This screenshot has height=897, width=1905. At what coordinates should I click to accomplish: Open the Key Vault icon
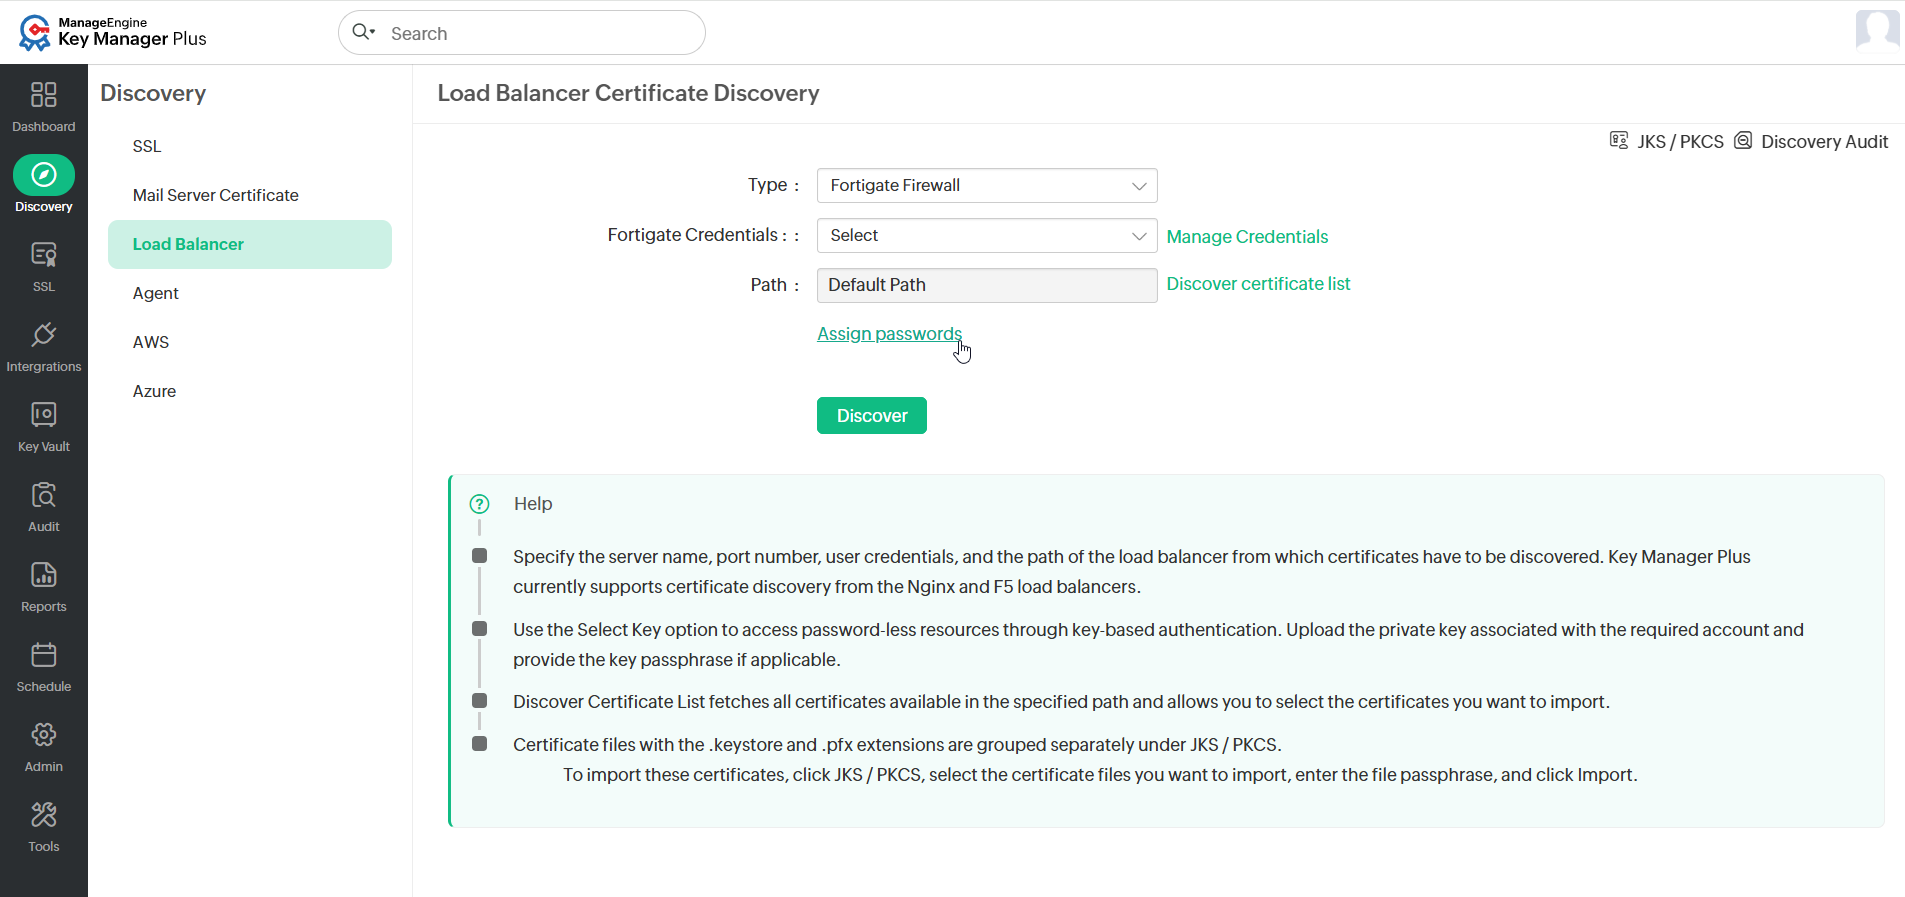(44, 415)
